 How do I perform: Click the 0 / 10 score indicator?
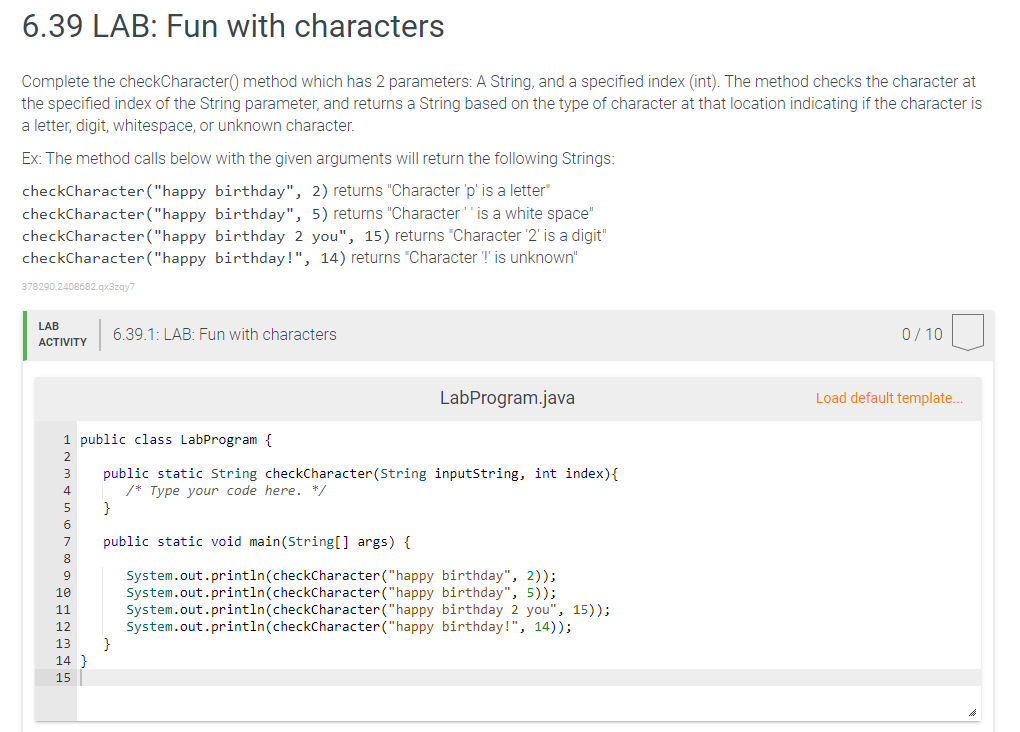pos(920,335)
